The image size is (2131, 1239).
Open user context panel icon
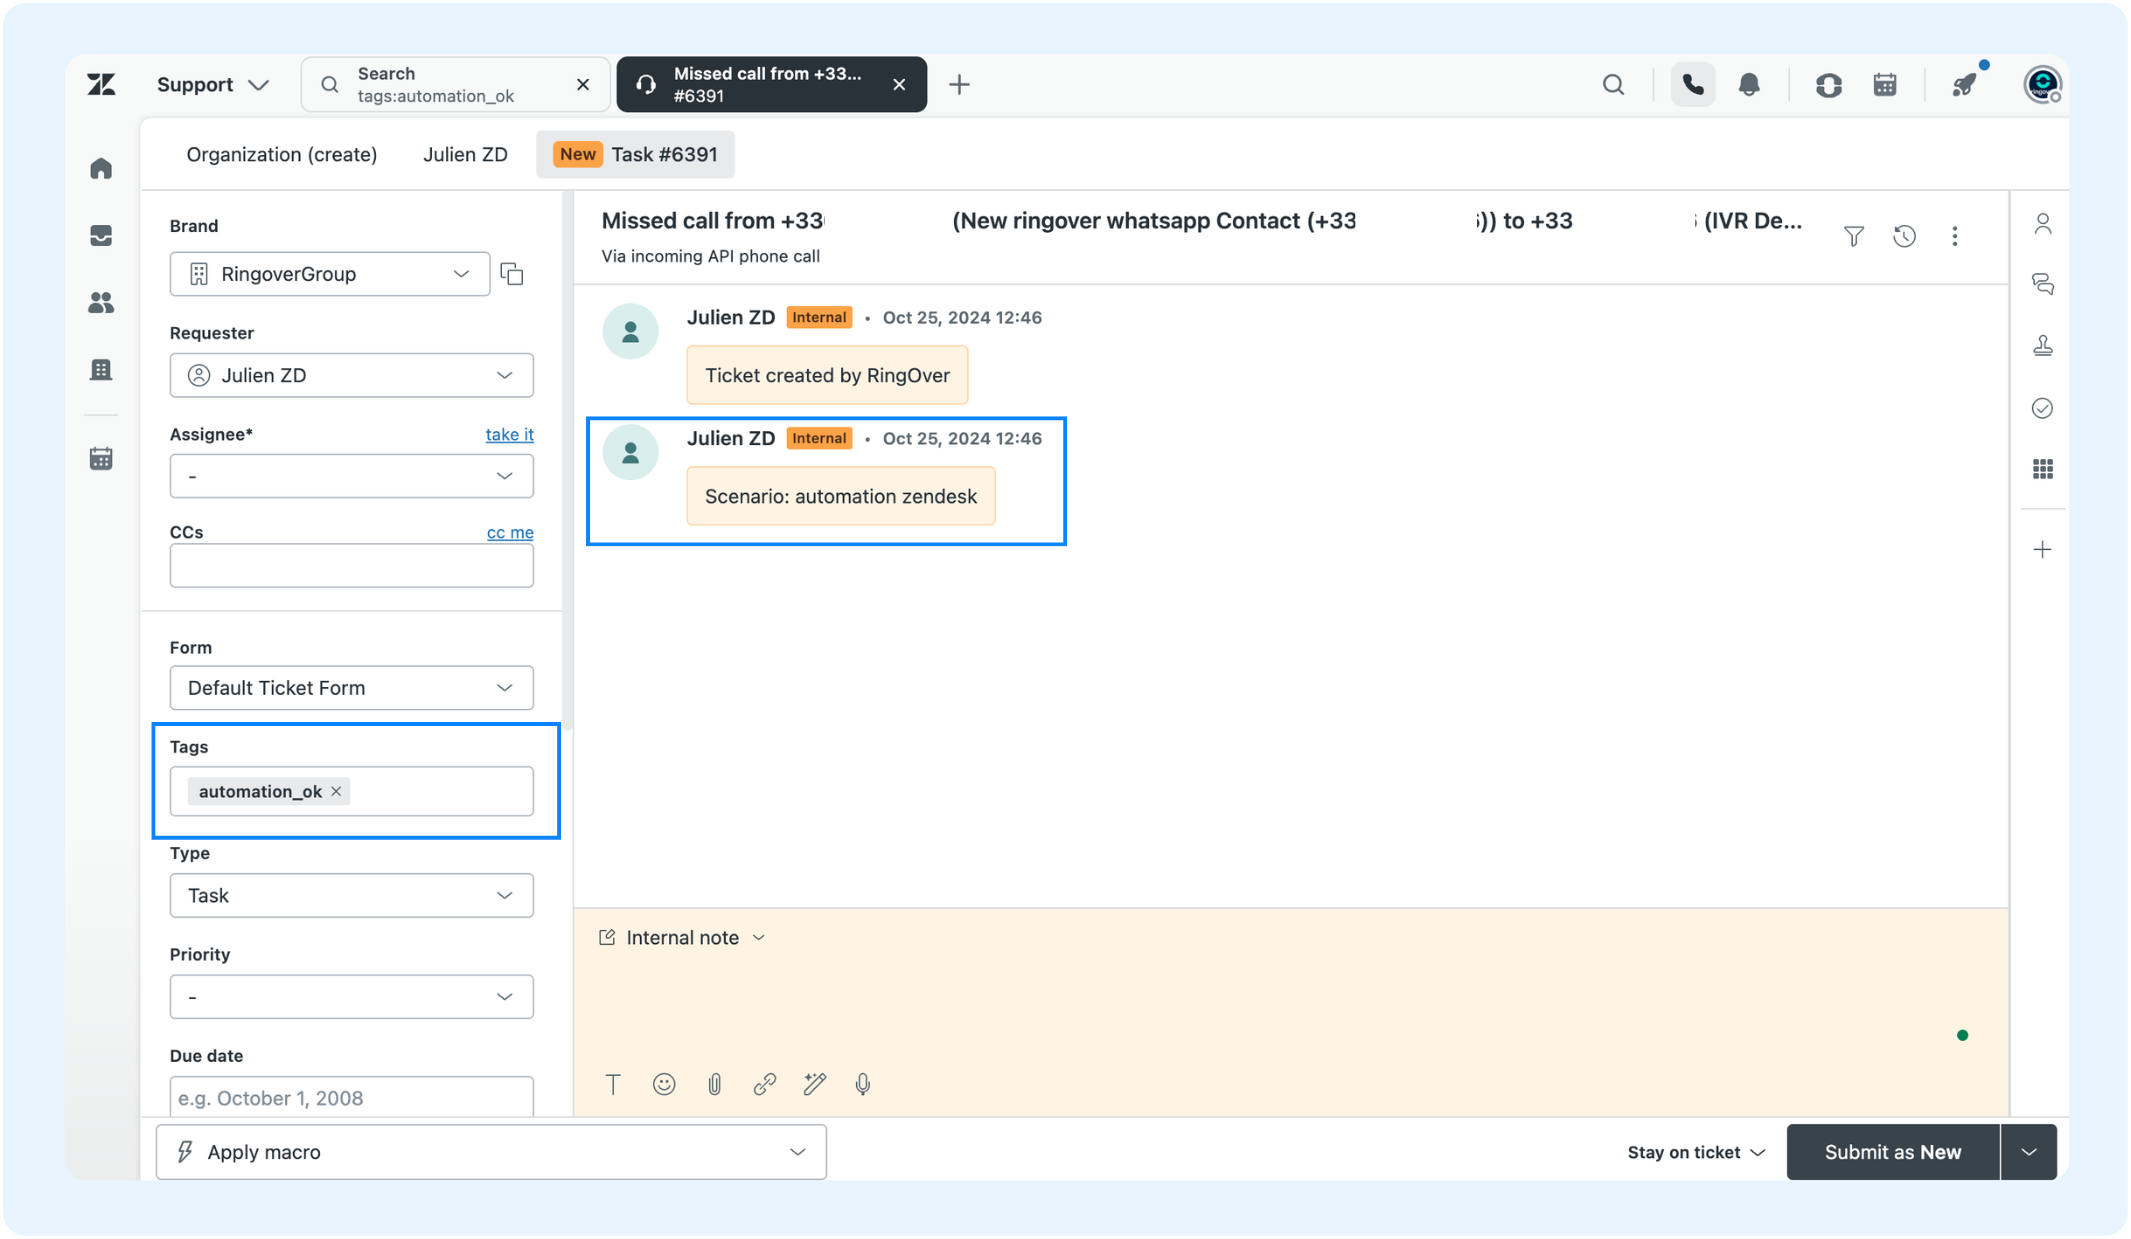point(2042,224)
